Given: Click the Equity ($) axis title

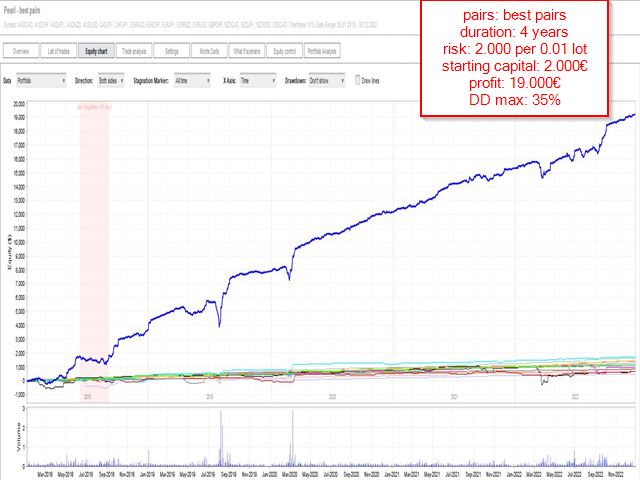Looking at the screenshot, I should click(x=9, y=251).
